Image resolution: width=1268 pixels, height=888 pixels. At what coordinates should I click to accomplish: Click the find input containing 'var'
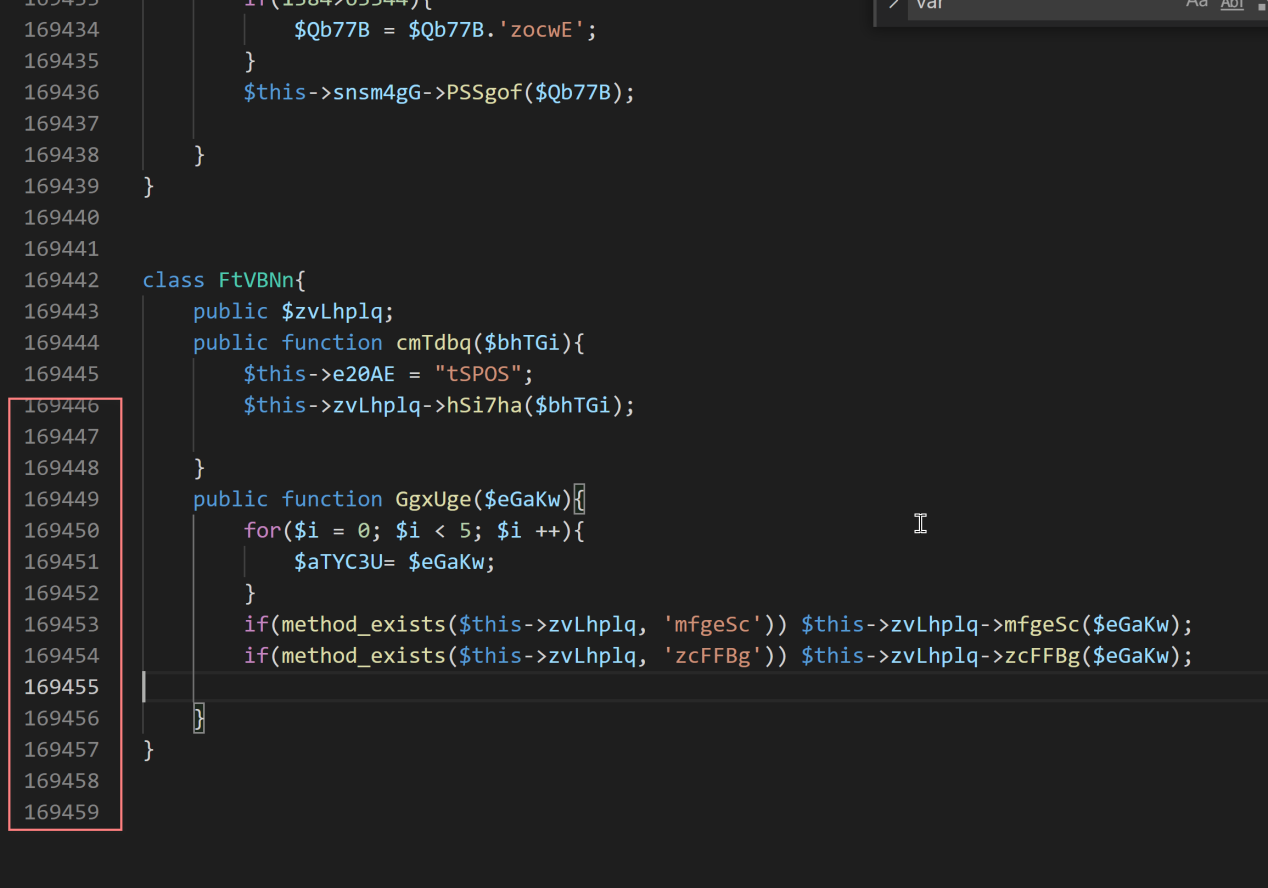click(1040, 5)
